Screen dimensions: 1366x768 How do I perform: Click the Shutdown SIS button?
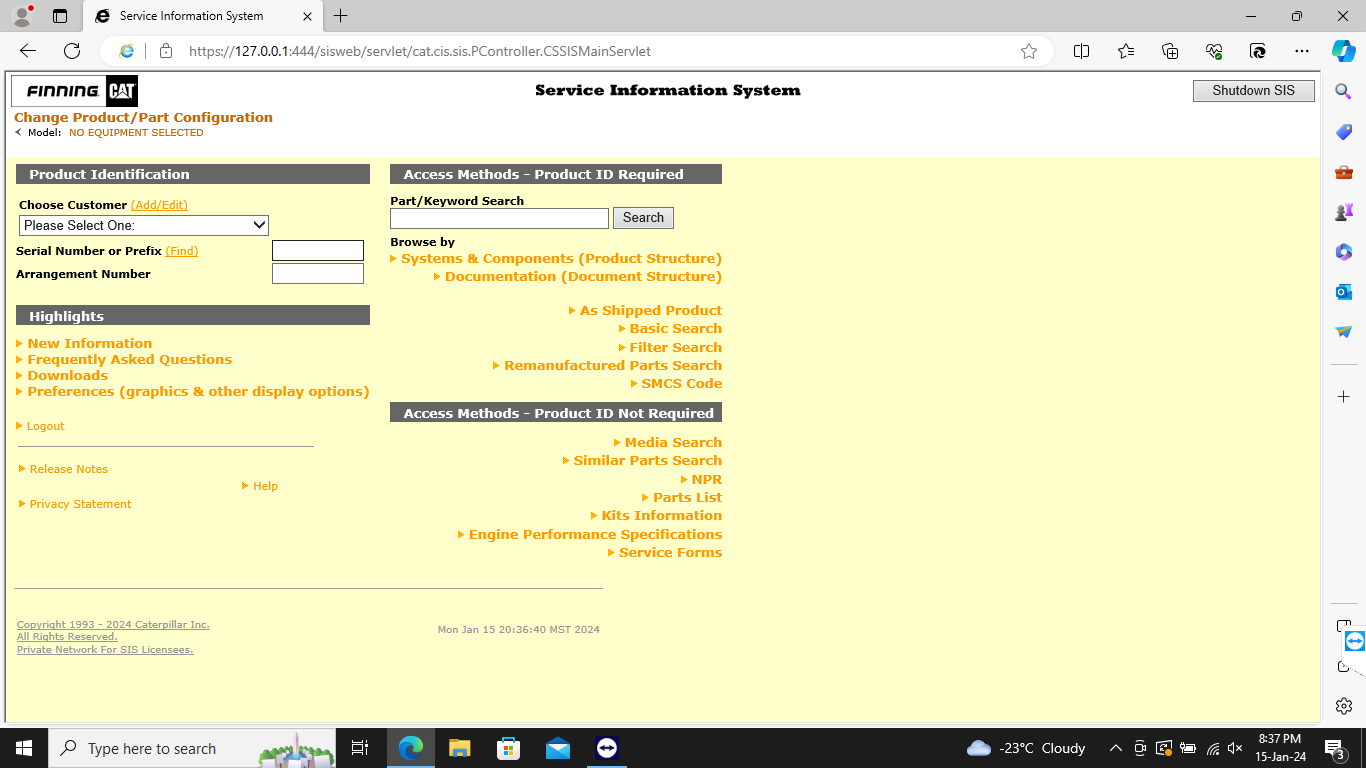1254,90
